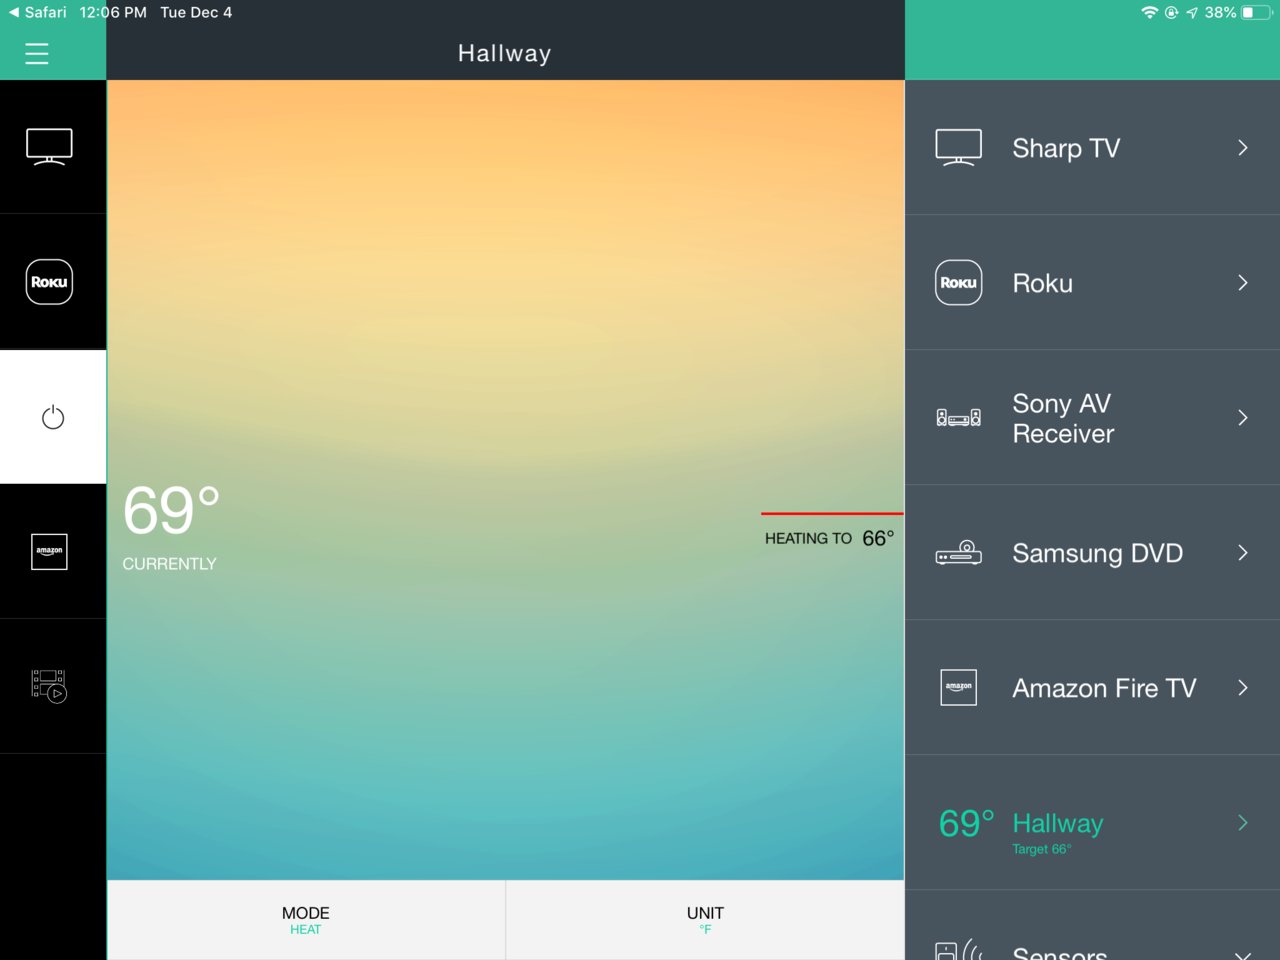Expand the Hallway thermostat chevron
1280x960 pixels.
click(x=1243, y=823)
